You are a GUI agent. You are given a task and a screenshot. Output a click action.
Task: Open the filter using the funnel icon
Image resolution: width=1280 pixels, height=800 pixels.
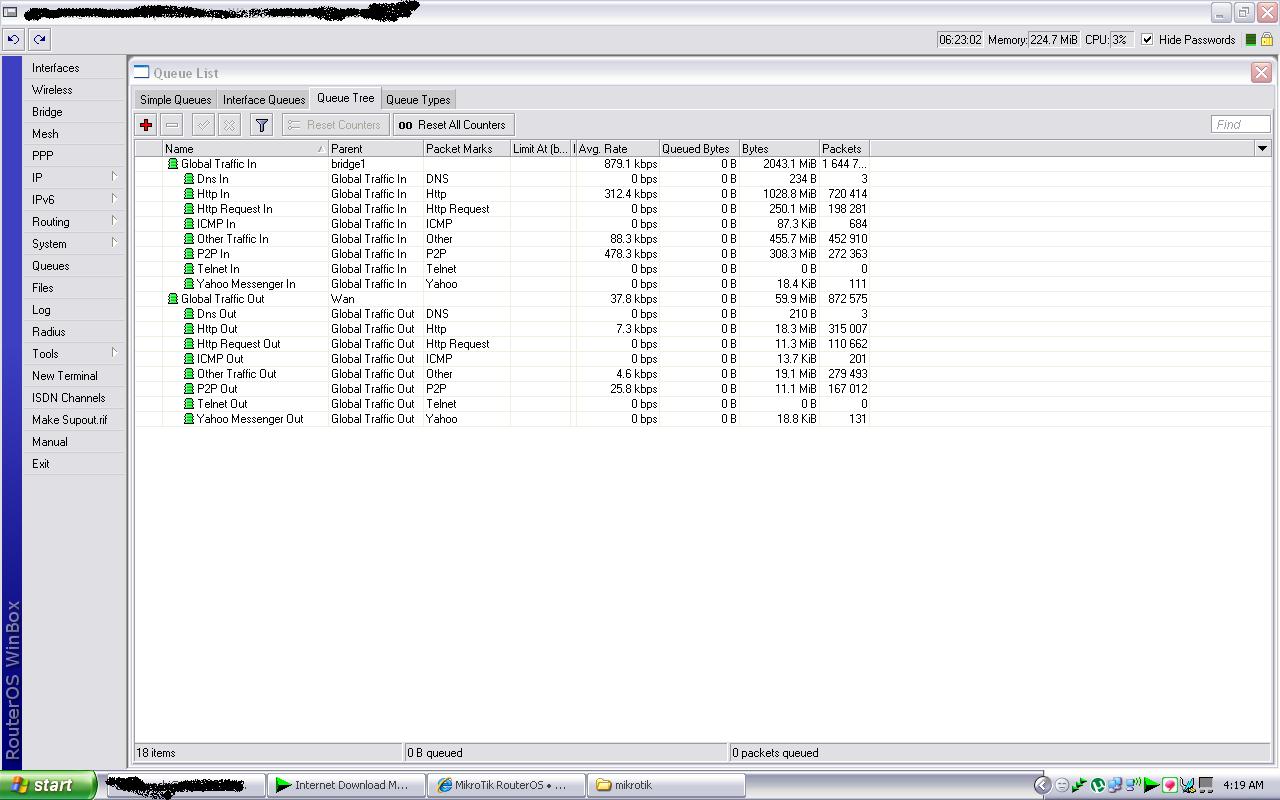pyautogui.click(x=261, y=124)
